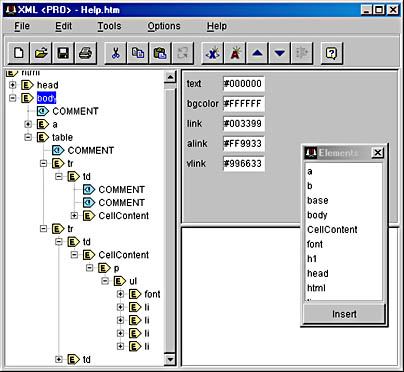Click the link value field #003399
The height and width of the screenshot is (372, 404).
[244, 124]
